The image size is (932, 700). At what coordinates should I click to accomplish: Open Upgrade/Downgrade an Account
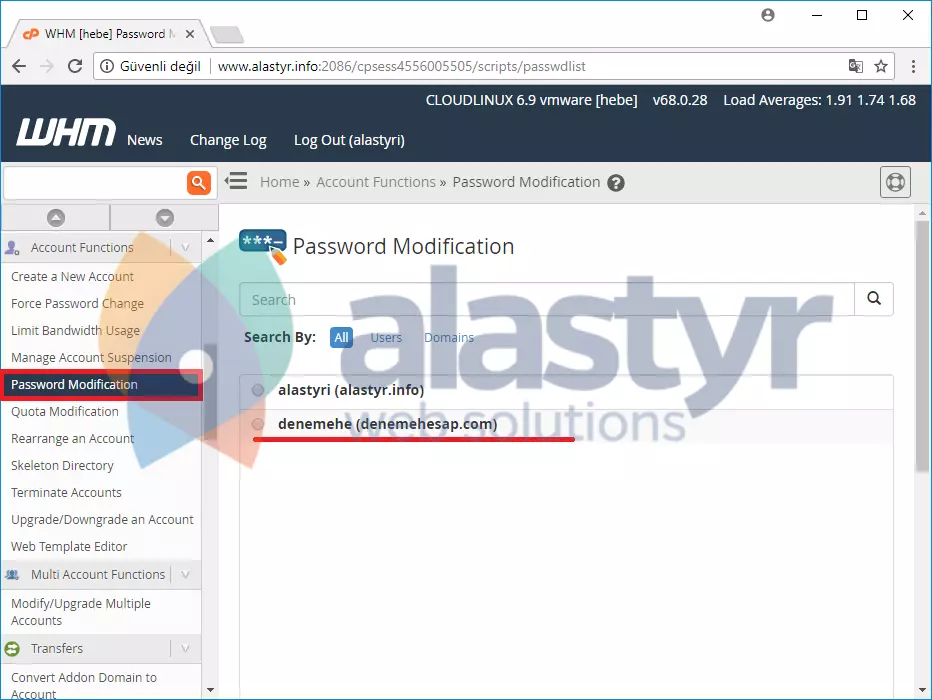point(102,519)
